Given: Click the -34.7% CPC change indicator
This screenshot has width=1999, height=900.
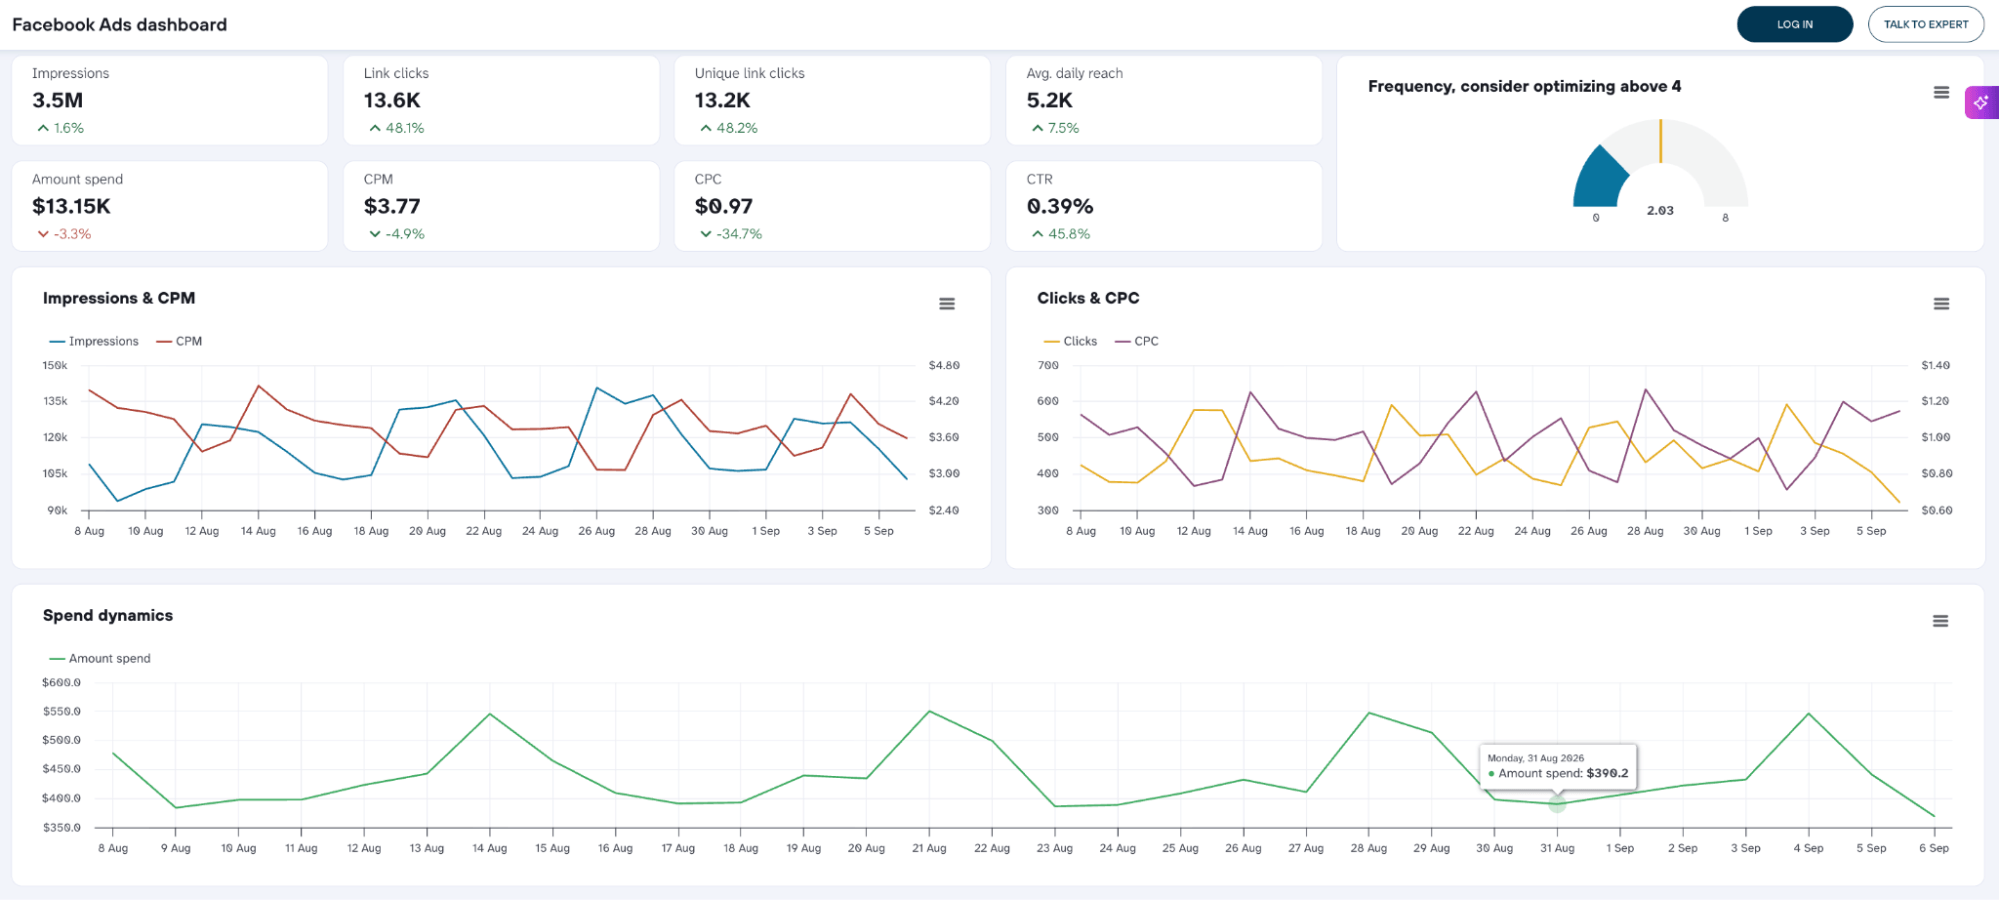Looking at the screenshot, I should (x=730, y=234).
